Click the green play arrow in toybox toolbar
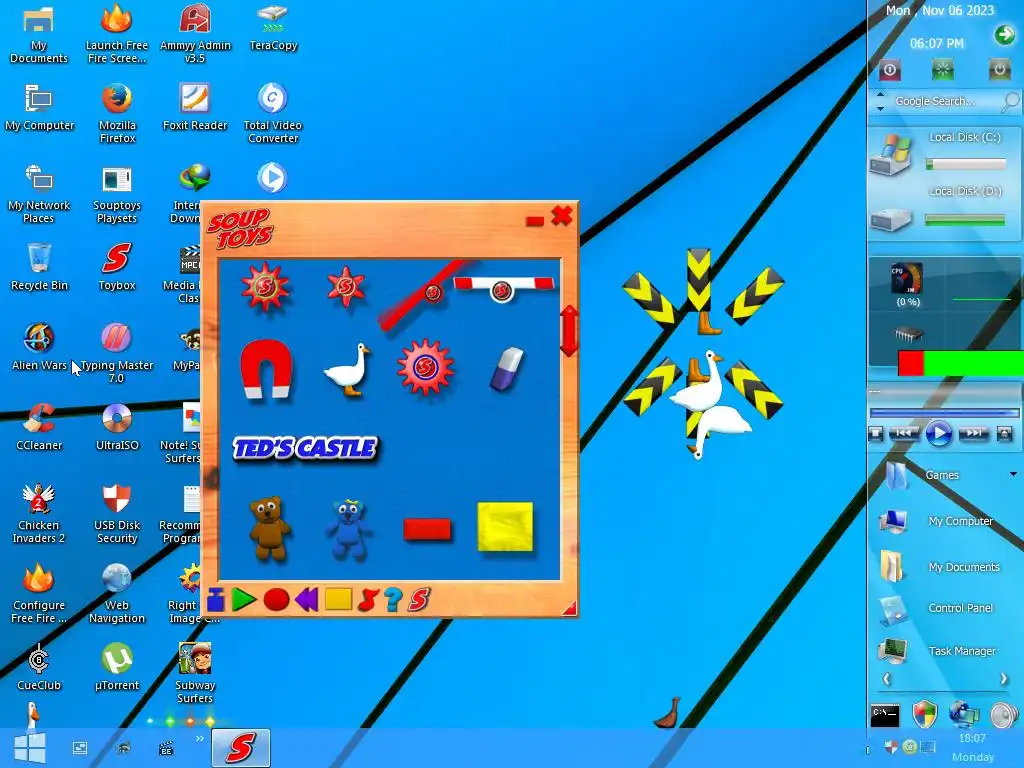1024x768 pixels. tap(244, 600)
